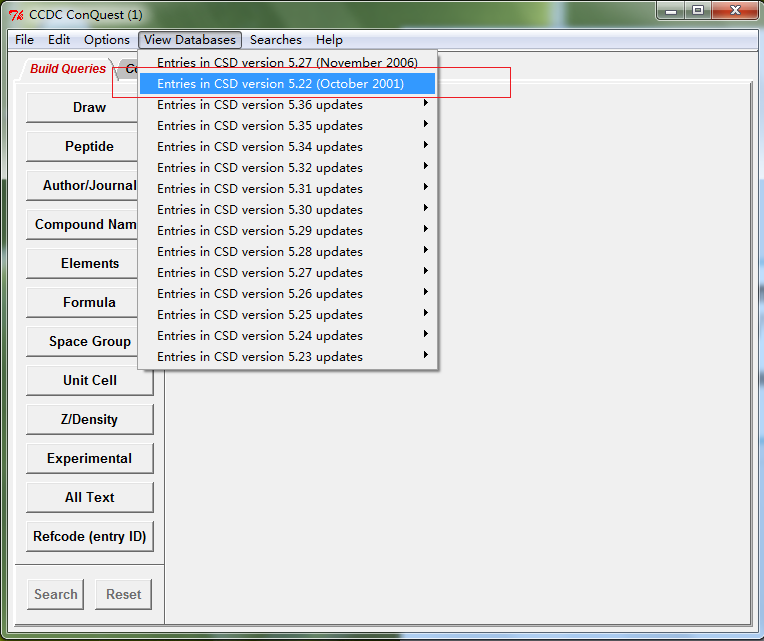The height and width of the screenshot is (641, 764).
Task: Expand CSD version 5.23 updates submenu
Action: click(x=287, y=356)
